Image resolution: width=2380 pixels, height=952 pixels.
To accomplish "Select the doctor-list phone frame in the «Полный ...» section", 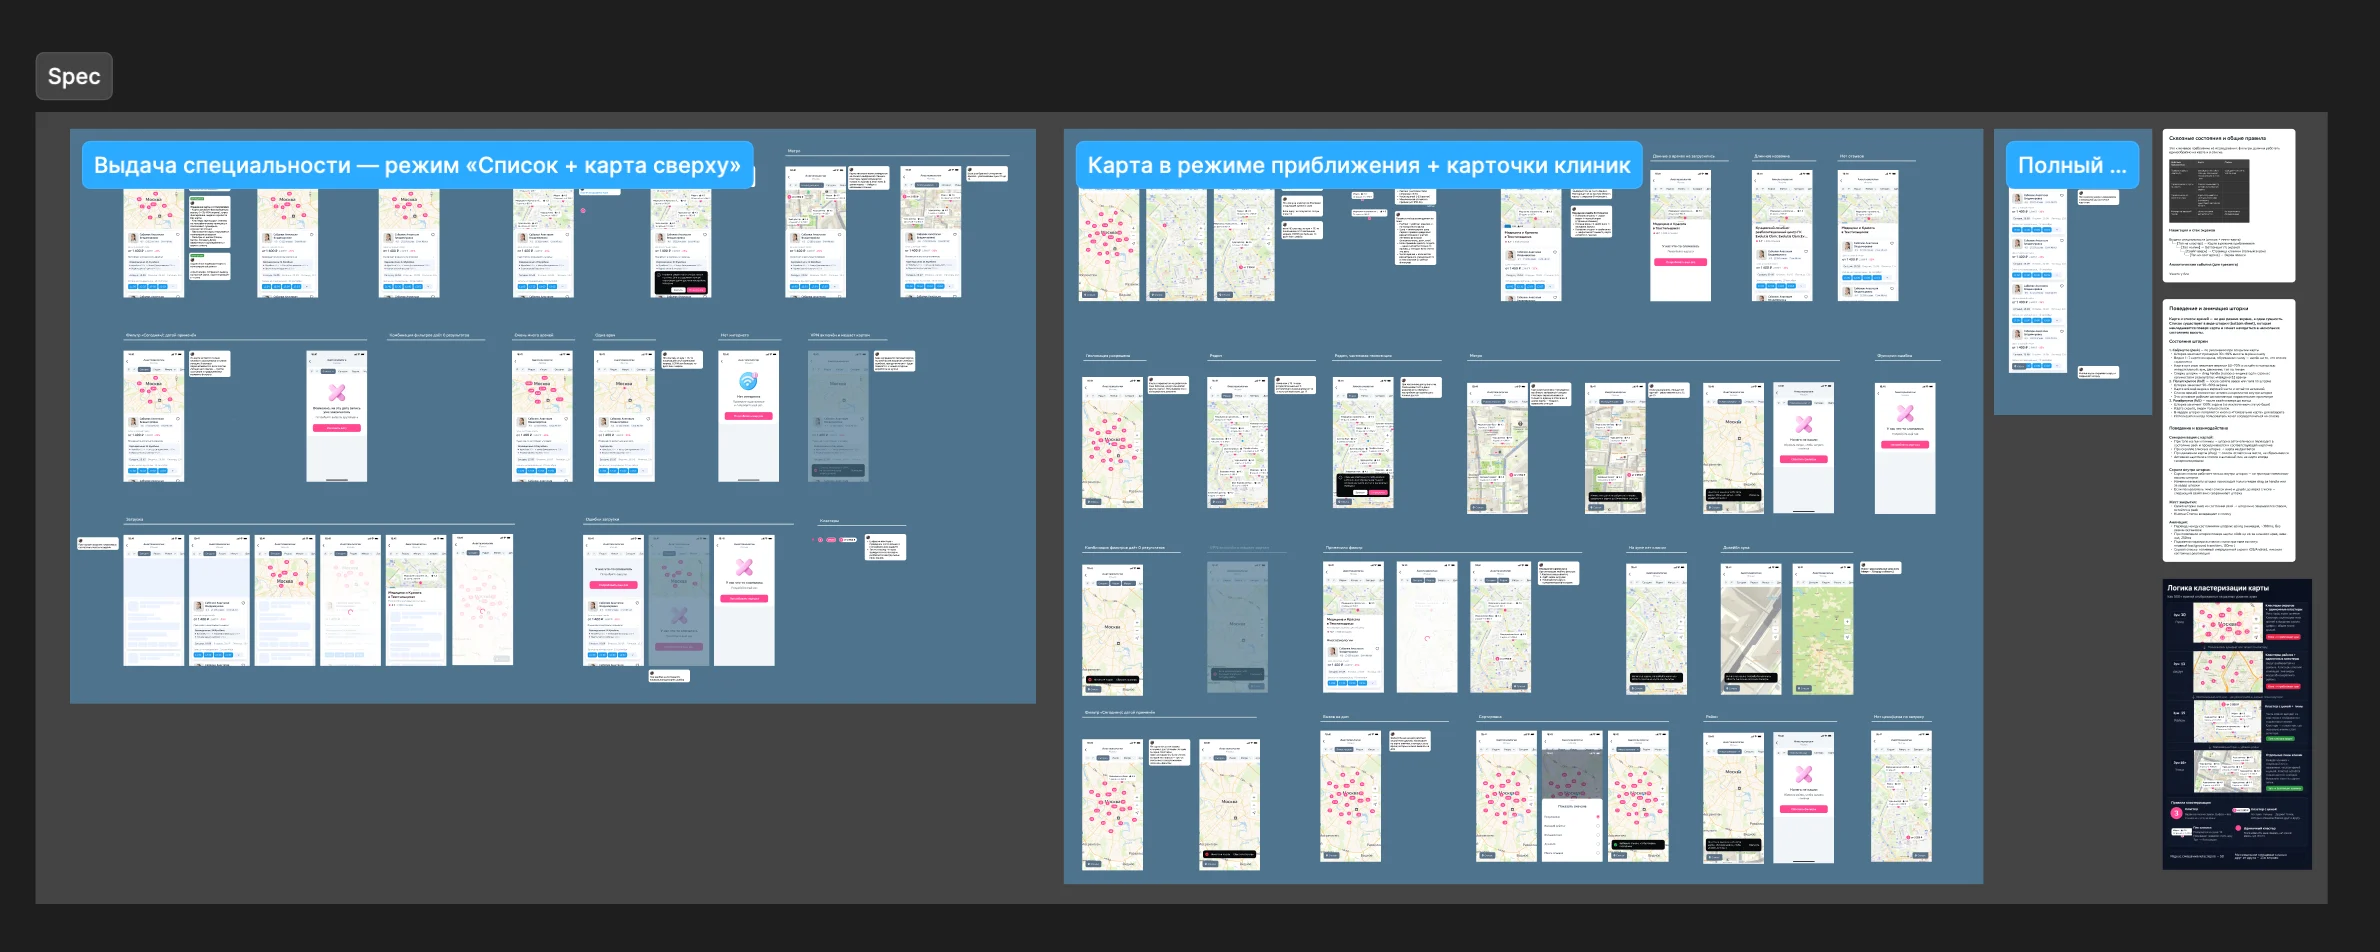I will 2038,280.
